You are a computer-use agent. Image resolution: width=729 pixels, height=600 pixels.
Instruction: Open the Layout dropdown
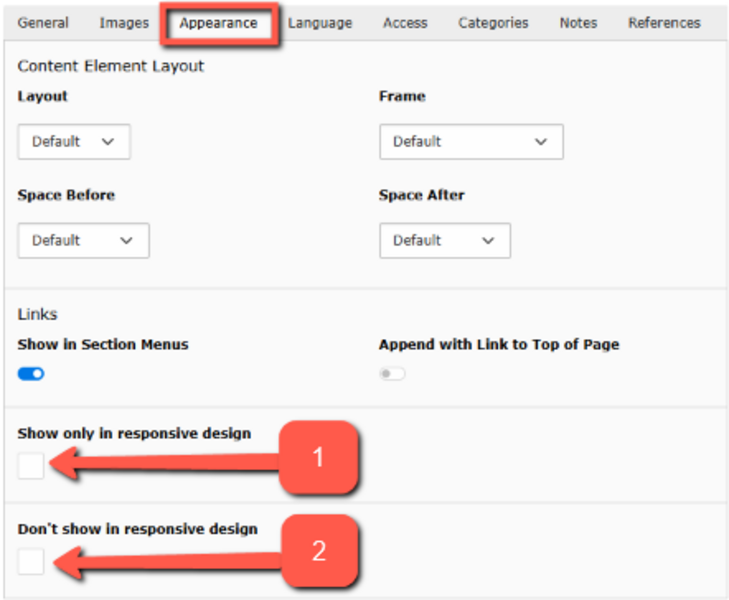[74, 142]
